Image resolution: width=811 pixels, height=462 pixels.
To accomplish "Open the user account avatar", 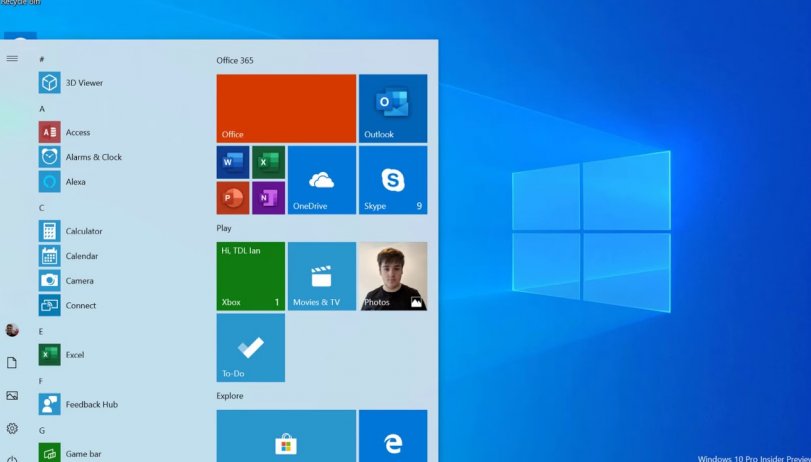I will [12, 330].
